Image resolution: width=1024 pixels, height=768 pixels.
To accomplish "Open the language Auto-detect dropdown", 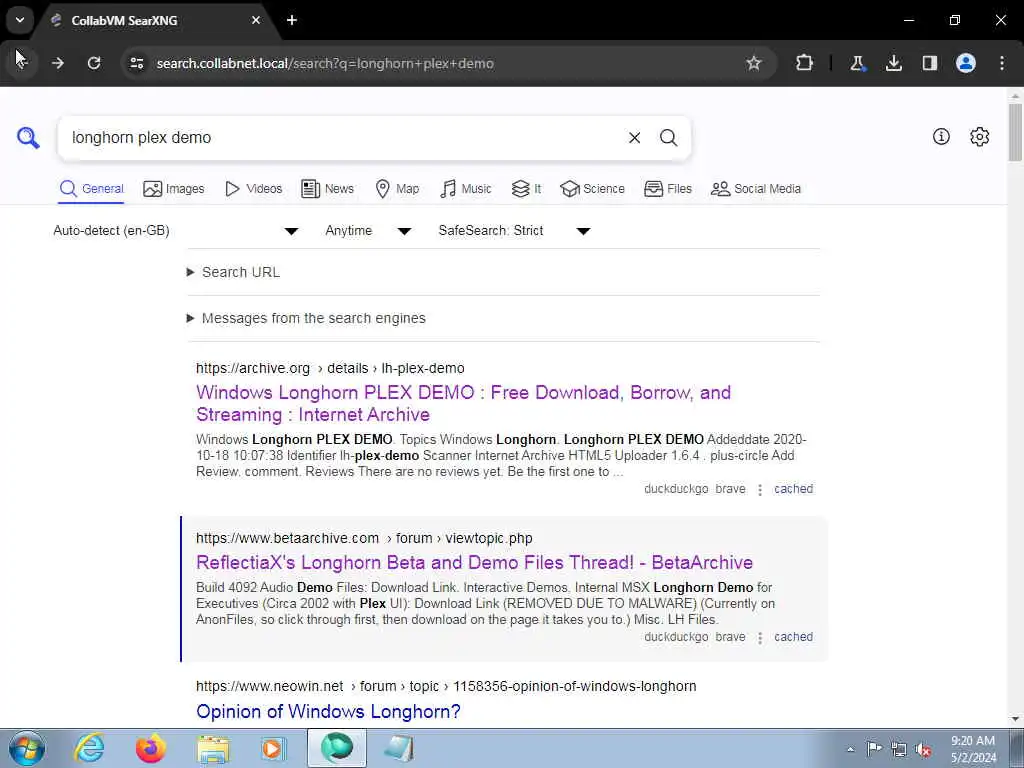I will coord(176,231).
